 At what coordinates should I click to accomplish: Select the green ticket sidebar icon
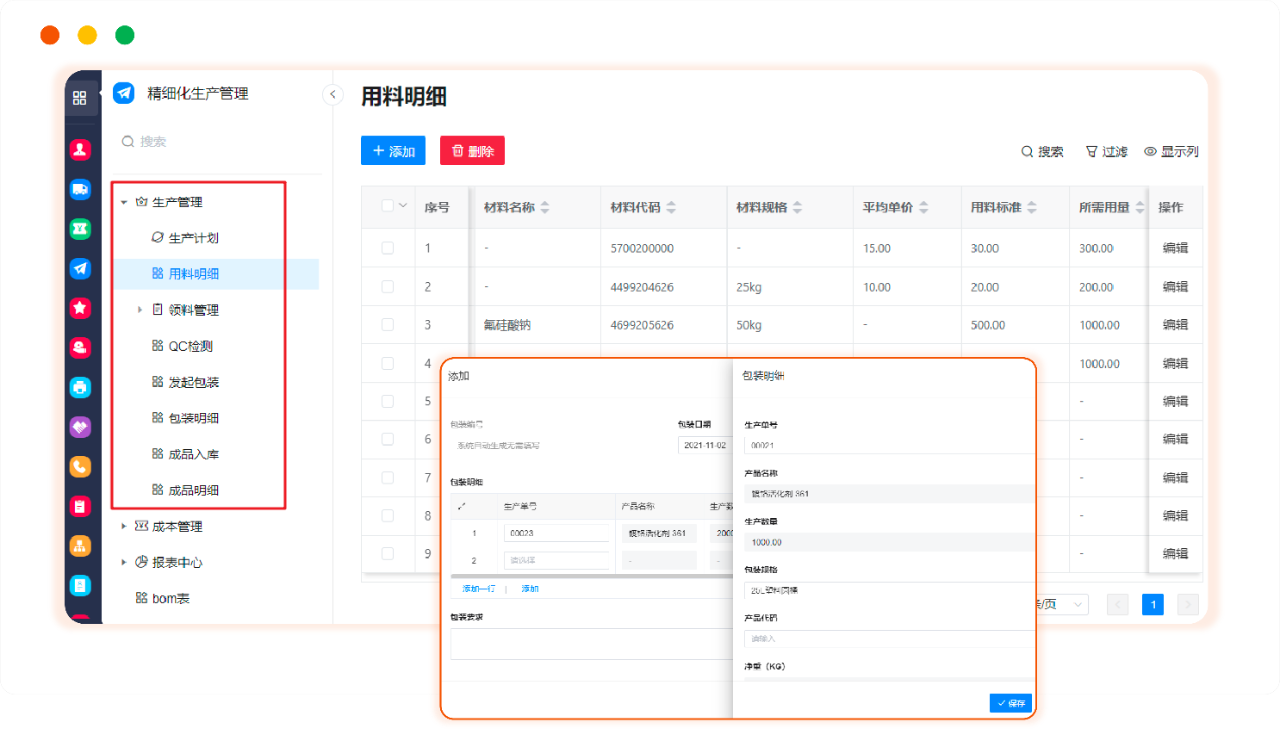point(80,229)
